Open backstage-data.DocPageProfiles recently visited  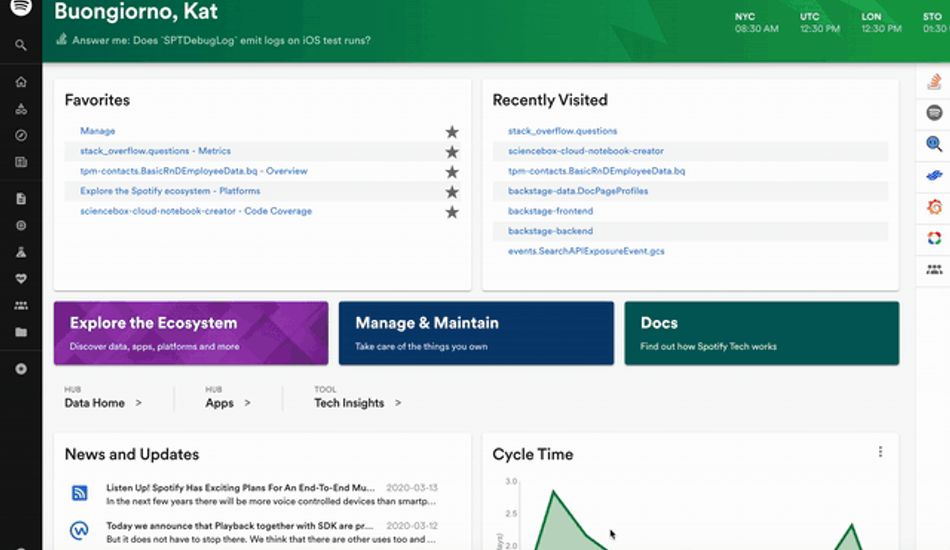(x=578, y=191)
